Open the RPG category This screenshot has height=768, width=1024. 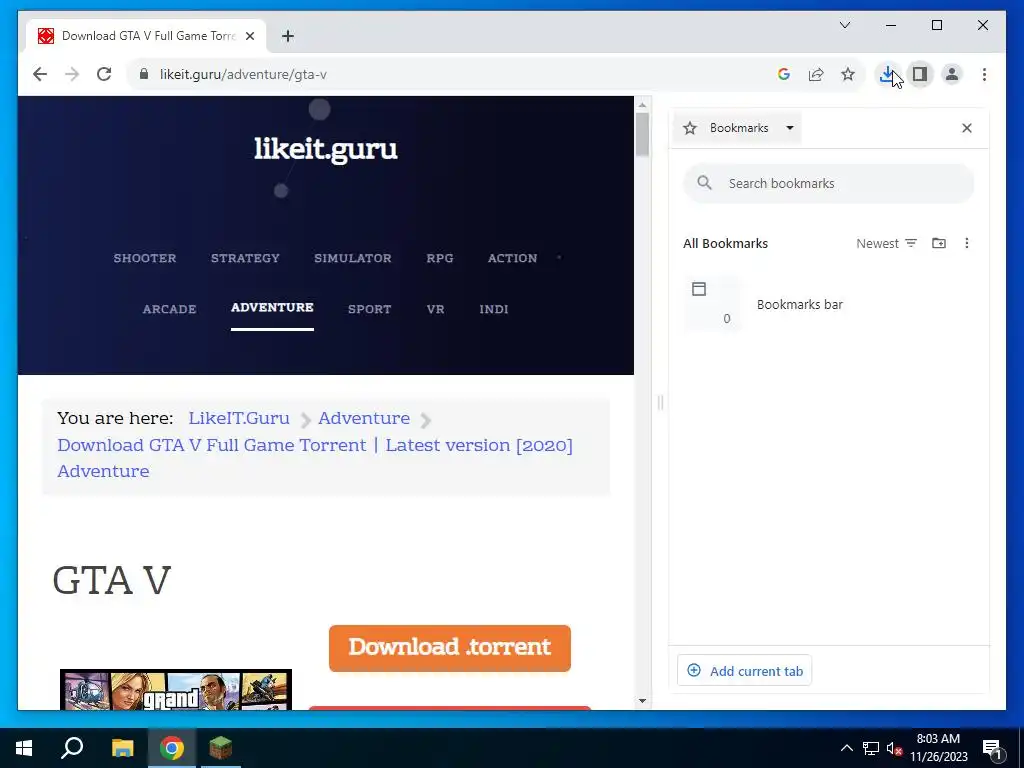[x=440, y=258]
